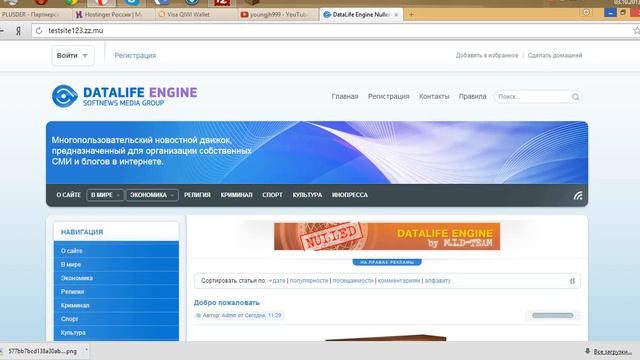Open Правила in the header
This screenshot has width=640, height=360.
[x=473, y=97]
